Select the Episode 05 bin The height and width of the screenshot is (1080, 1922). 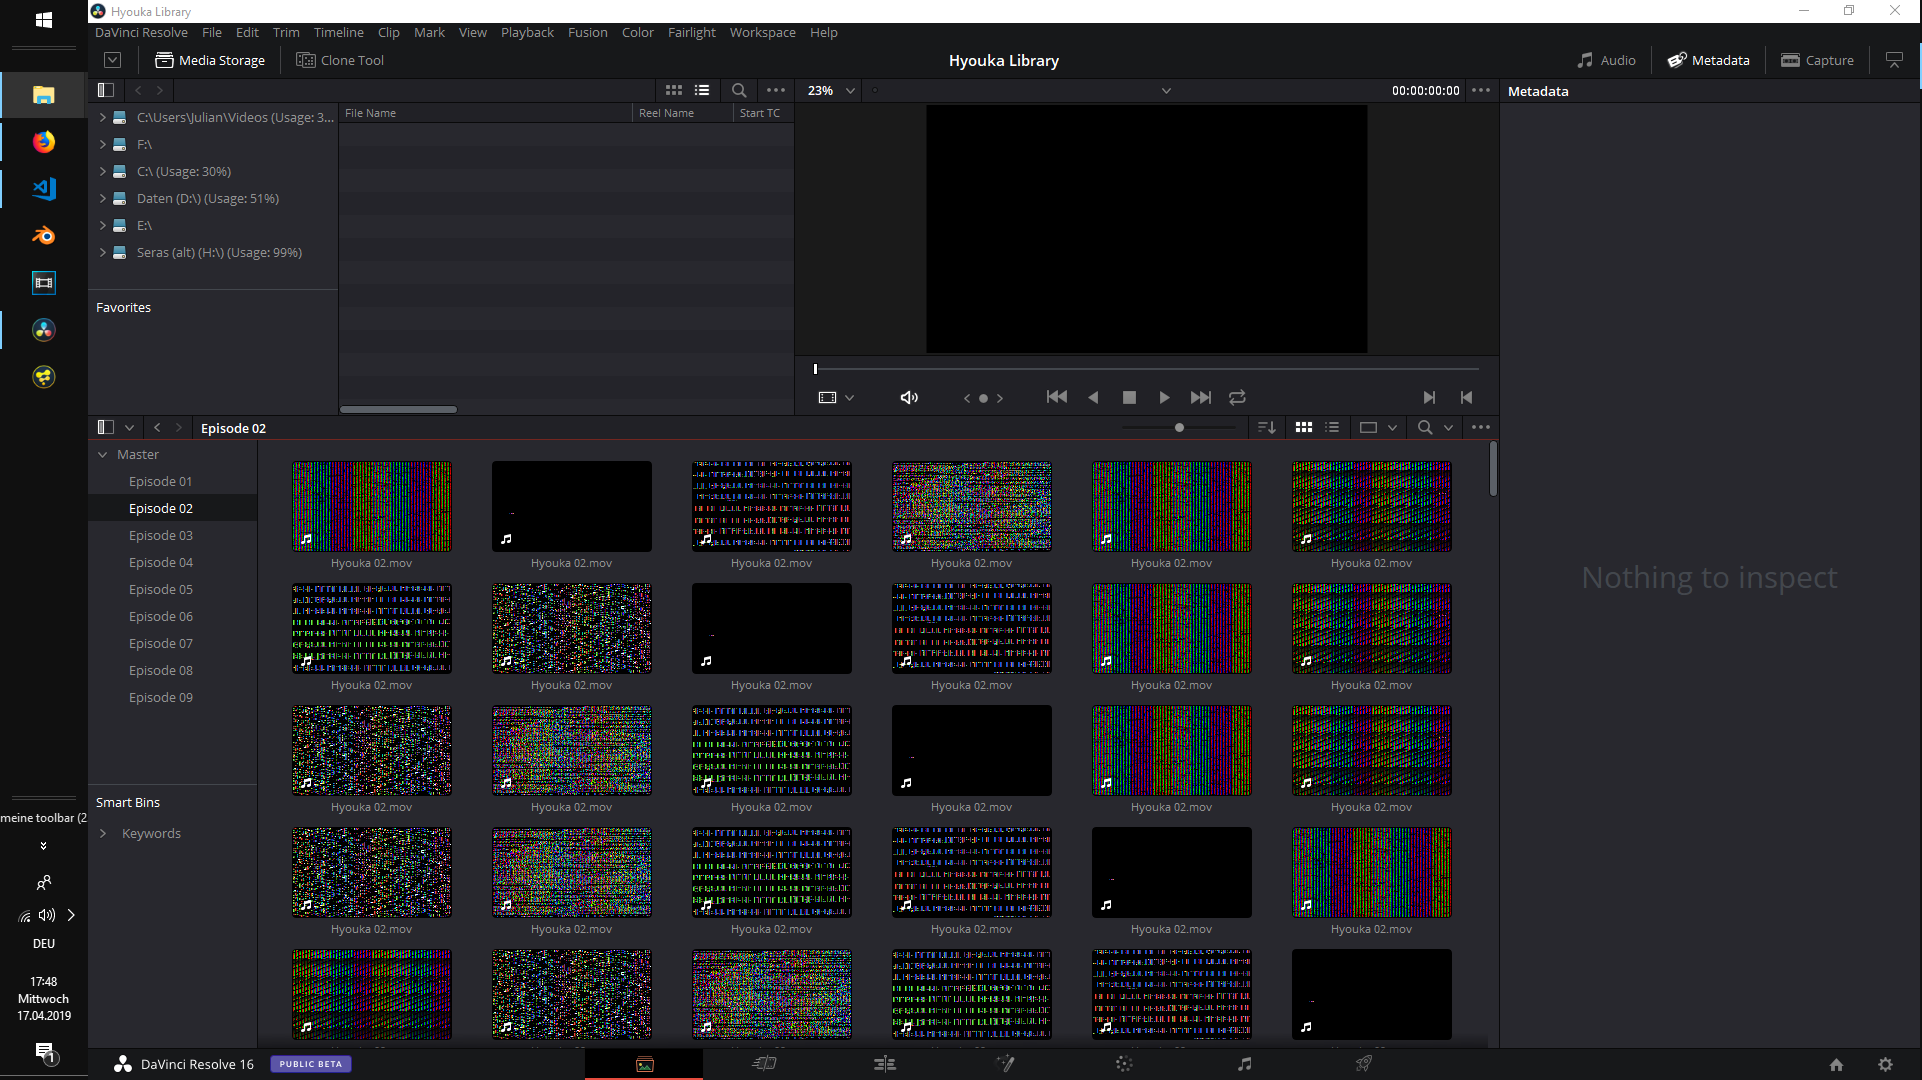(x=161, y=589)
